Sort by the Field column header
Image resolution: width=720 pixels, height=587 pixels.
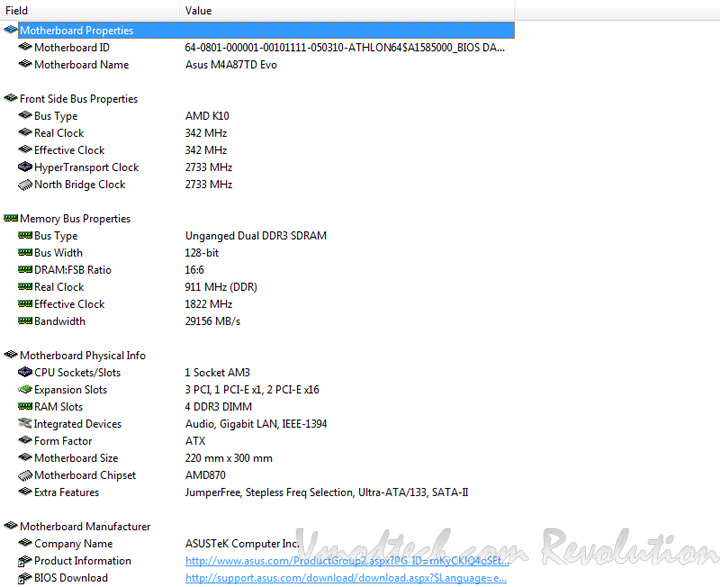(90, 10)
